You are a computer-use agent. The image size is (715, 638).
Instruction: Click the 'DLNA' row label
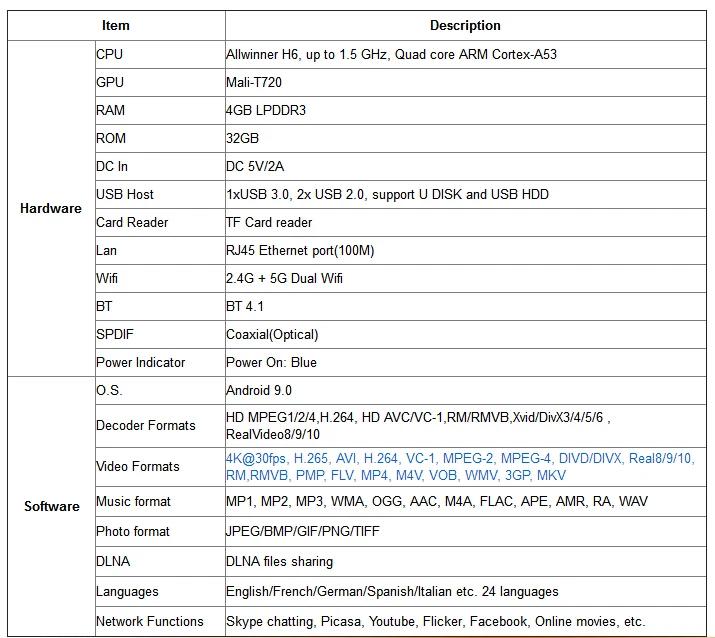[x=113, y=561]
